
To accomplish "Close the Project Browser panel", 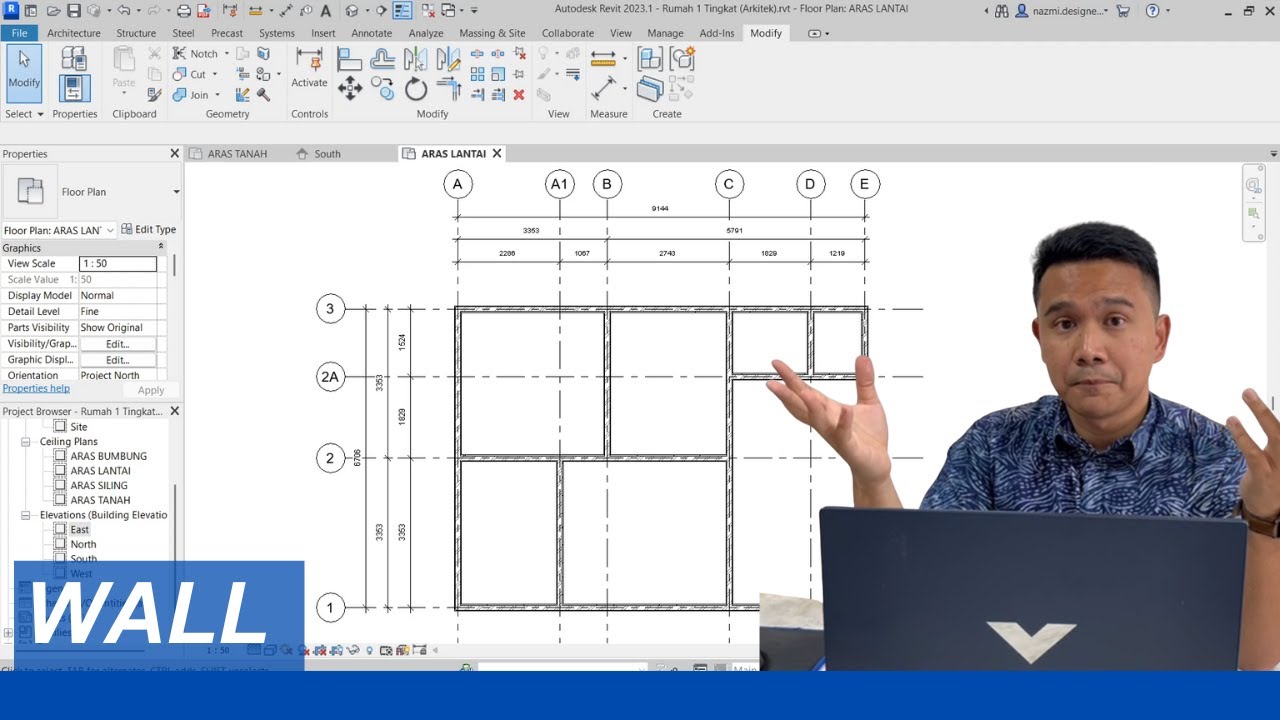I will 175,411.
